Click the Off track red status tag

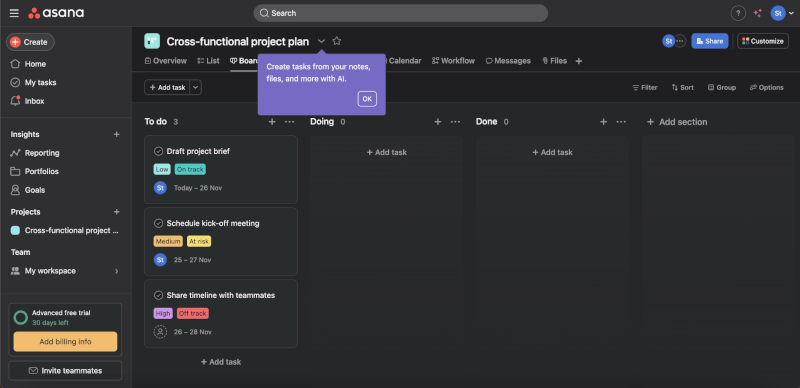pyautogui.click(x=193, y=313)
